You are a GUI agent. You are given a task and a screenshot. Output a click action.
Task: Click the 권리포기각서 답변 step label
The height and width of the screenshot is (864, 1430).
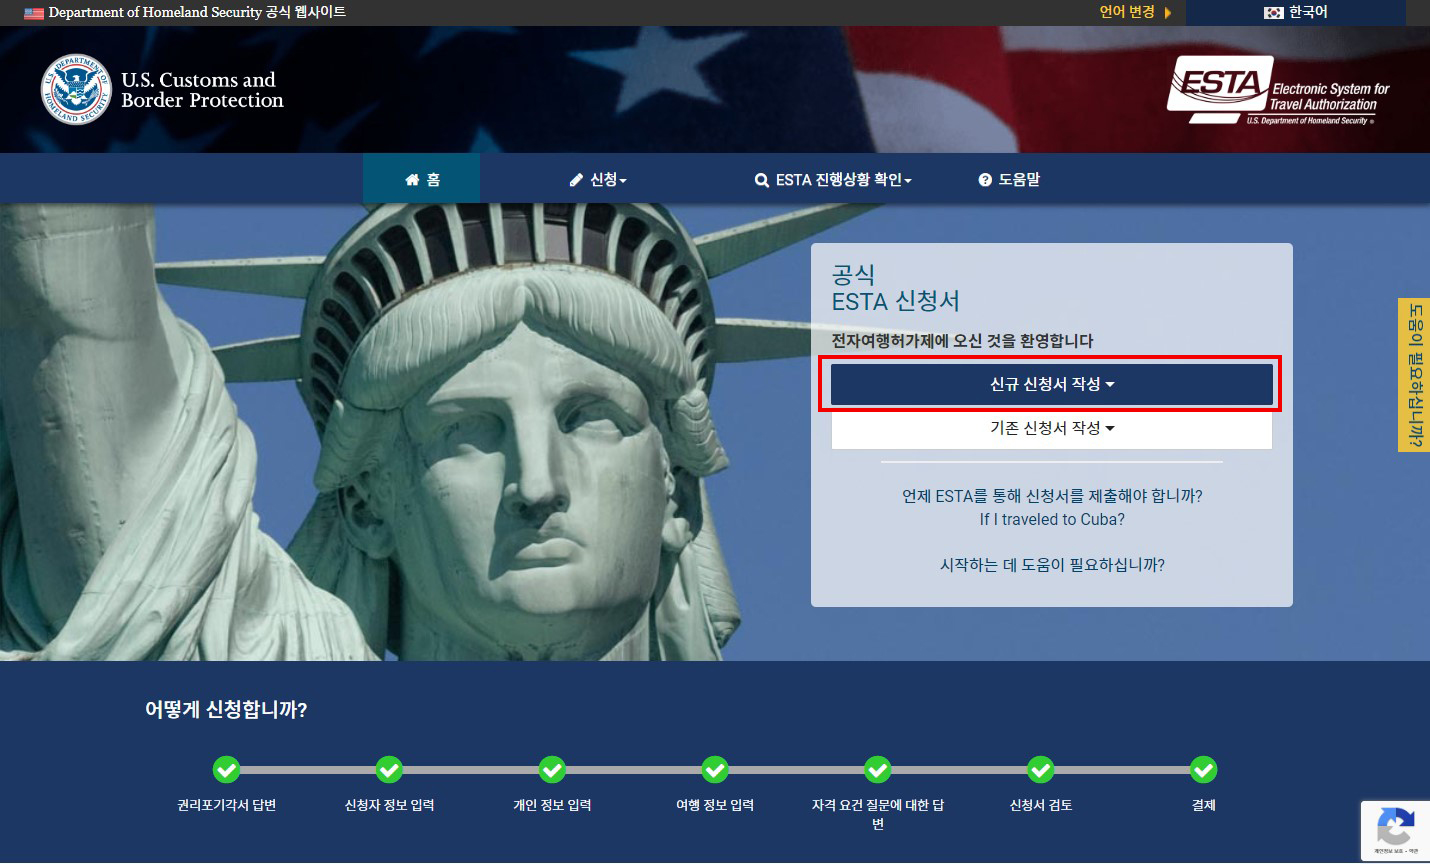click(x=226, y=805)
